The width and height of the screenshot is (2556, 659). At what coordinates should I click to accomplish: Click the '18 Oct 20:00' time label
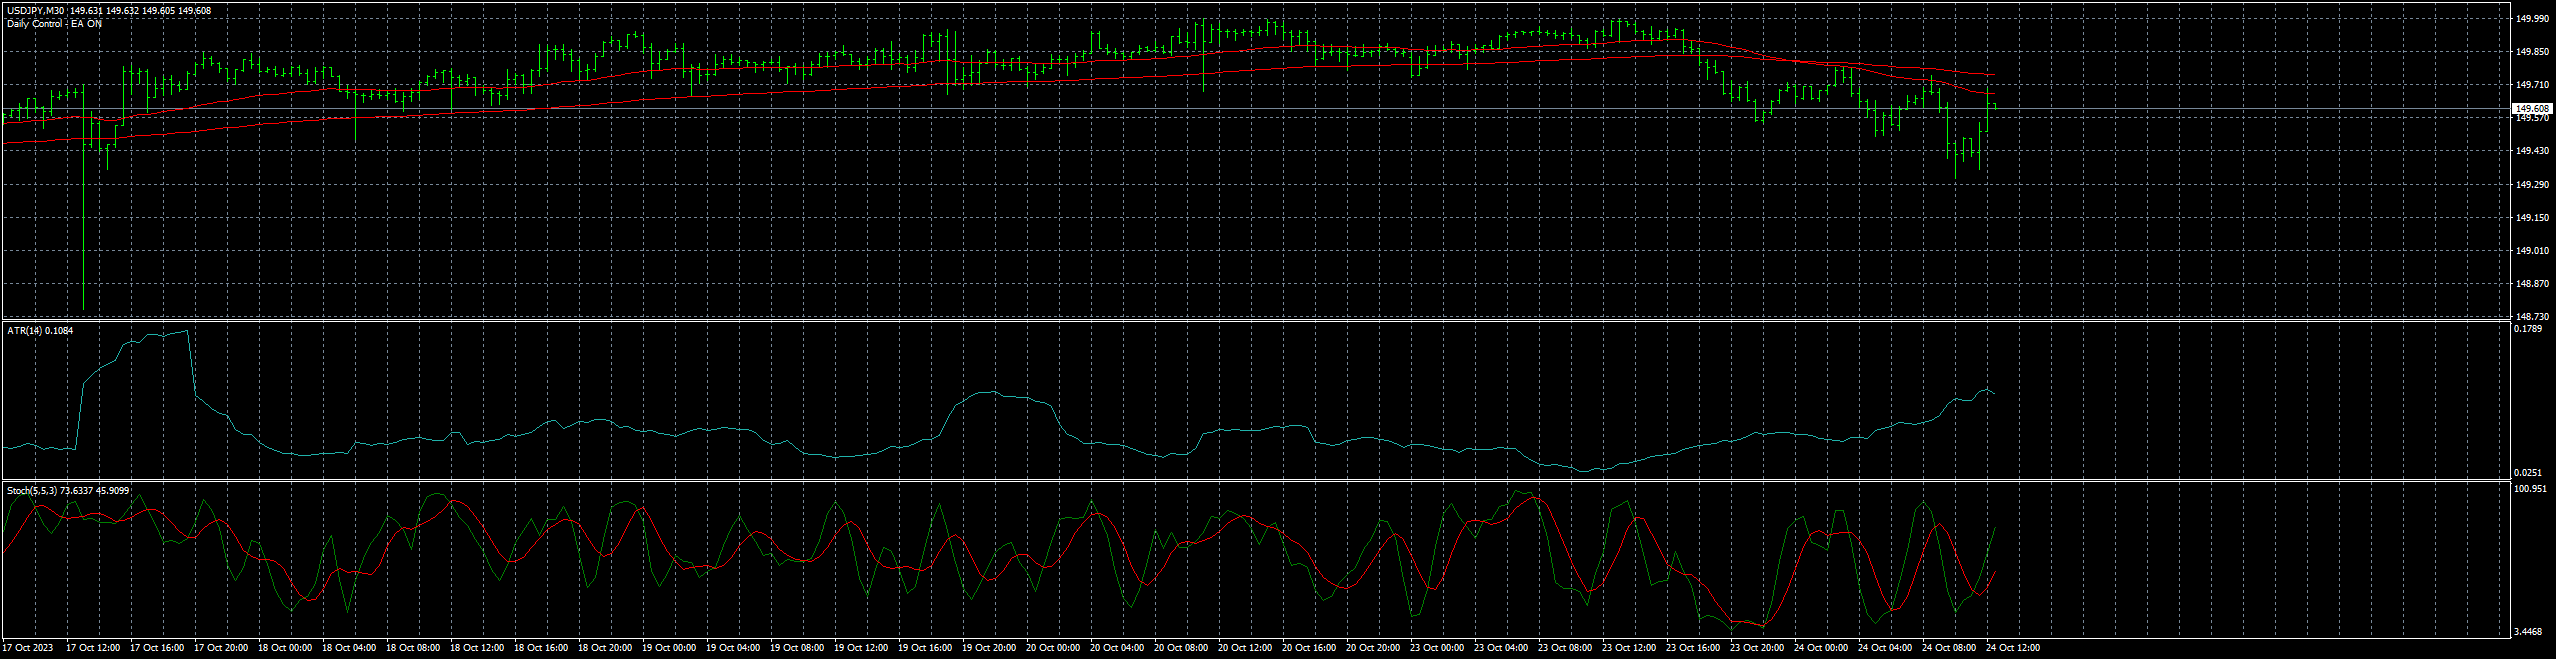coord(605,648)
